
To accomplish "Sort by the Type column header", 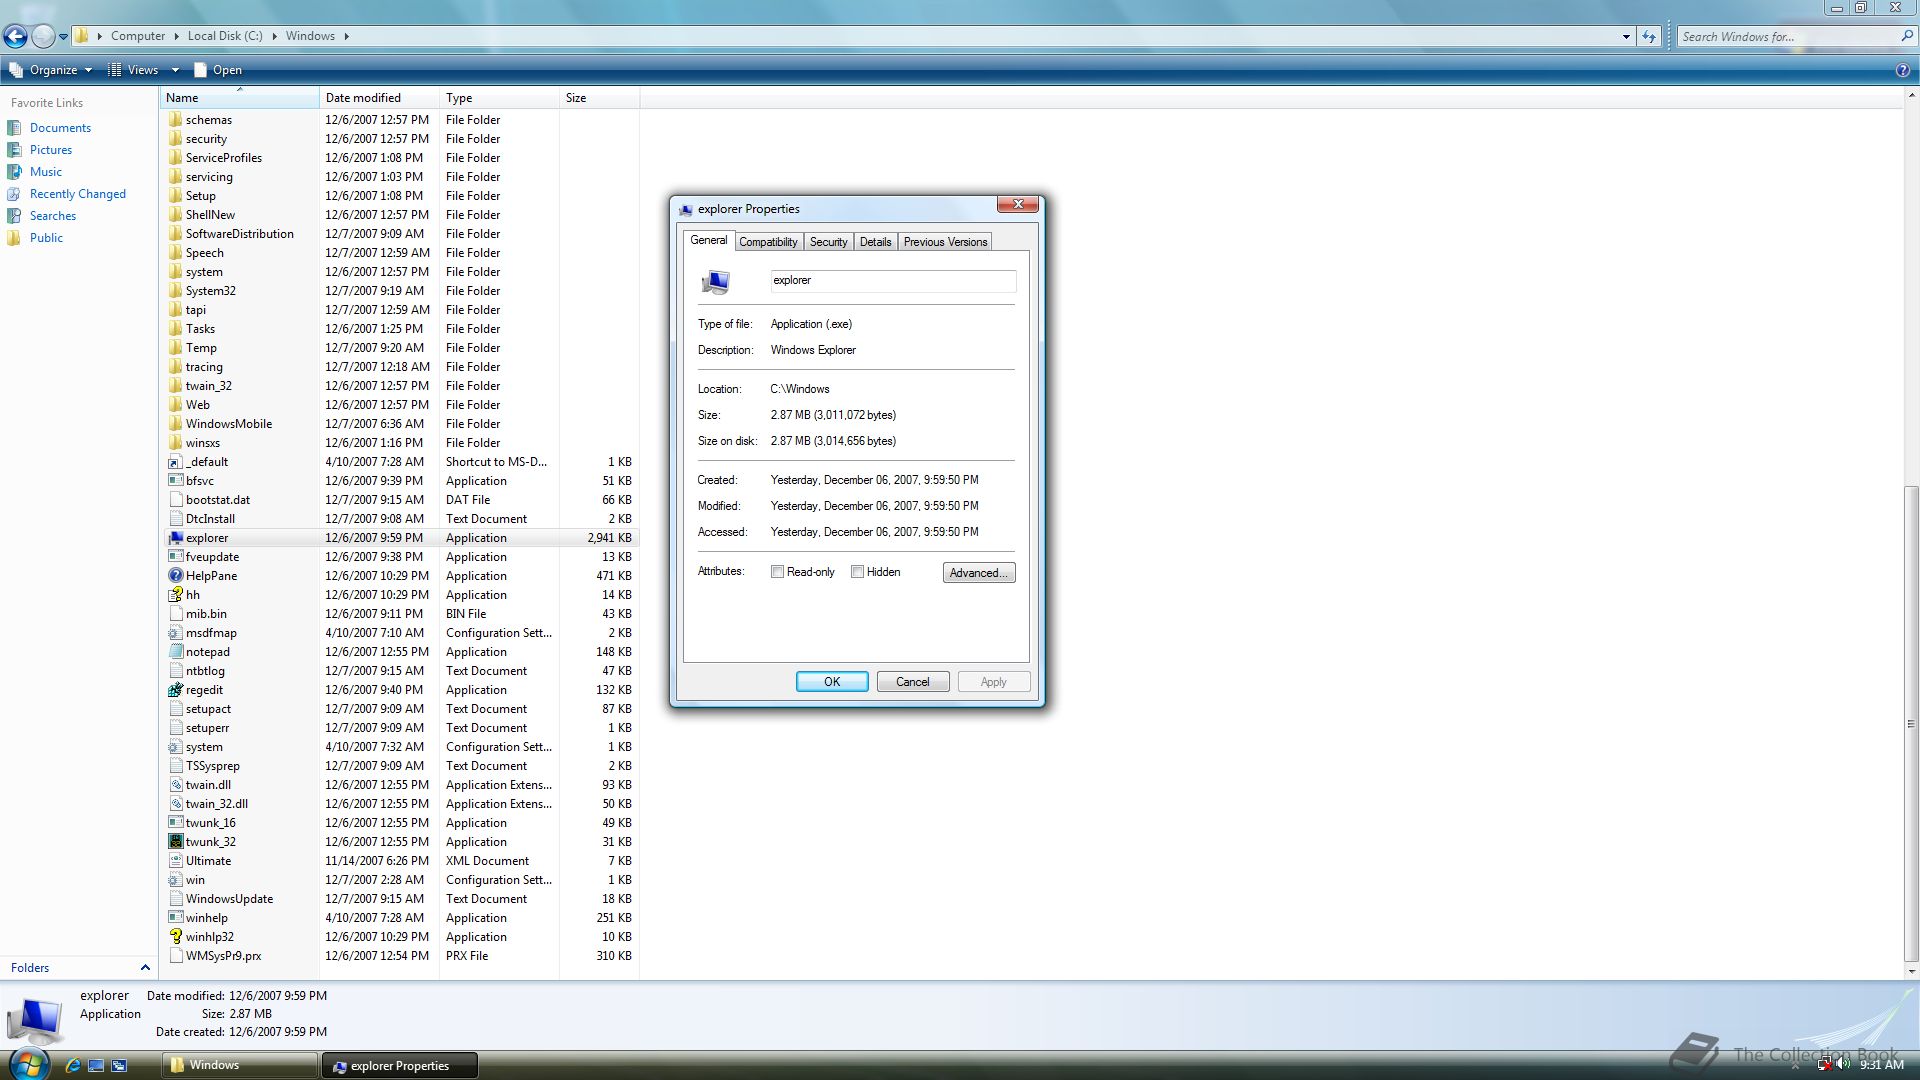I will click(x=499, y=98).
